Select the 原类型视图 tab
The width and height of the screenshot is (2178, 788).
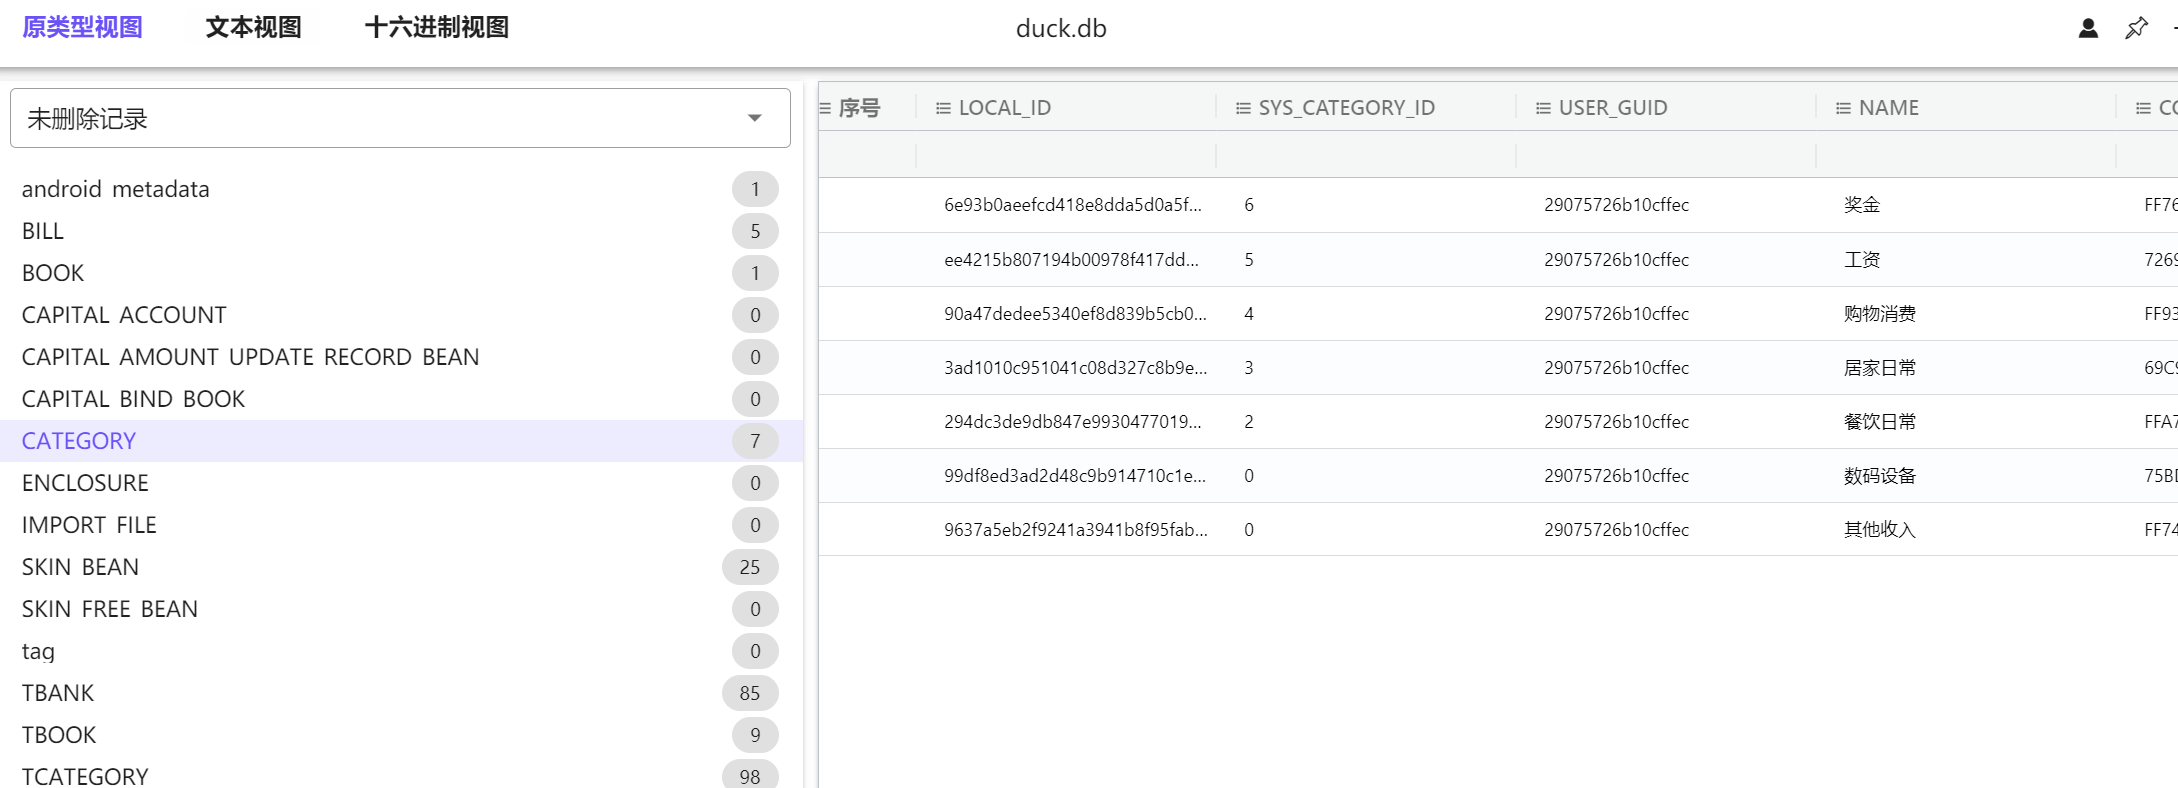pyautogui.click(x=82, y=28)
